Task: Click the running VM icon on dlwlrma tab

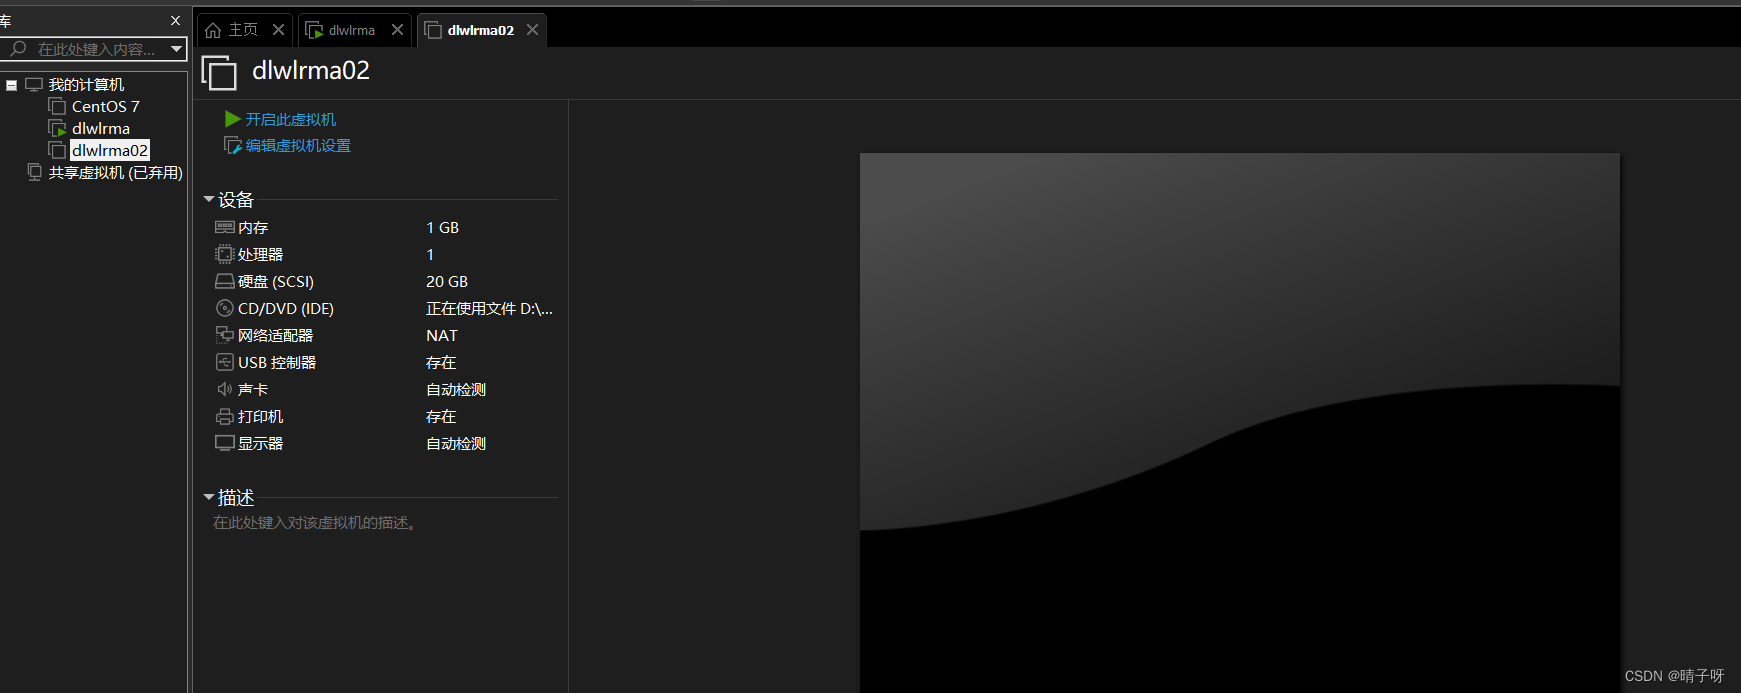Action: [314, 30]
